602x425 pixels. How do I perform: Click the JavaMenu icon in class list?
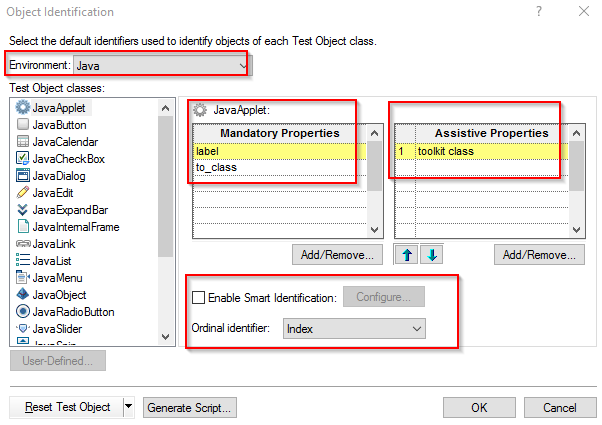[x=23, y=277]
